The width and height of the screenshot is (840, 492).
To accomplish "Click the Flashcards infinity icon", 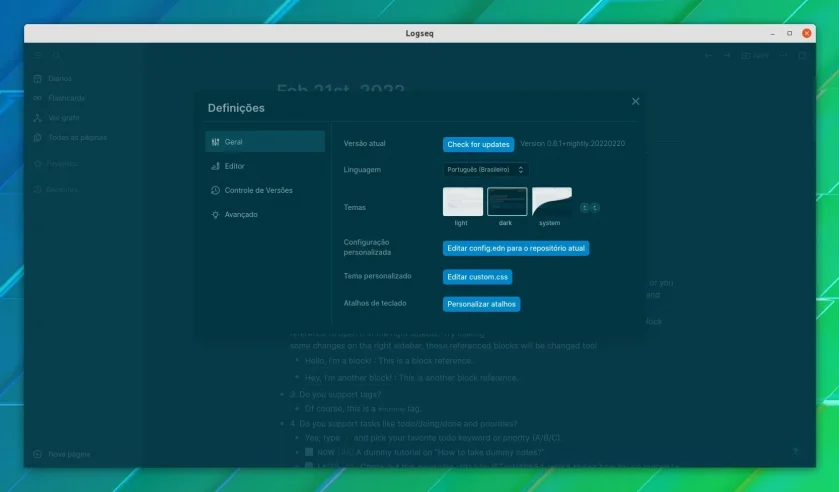I will (x=38, y=98).
